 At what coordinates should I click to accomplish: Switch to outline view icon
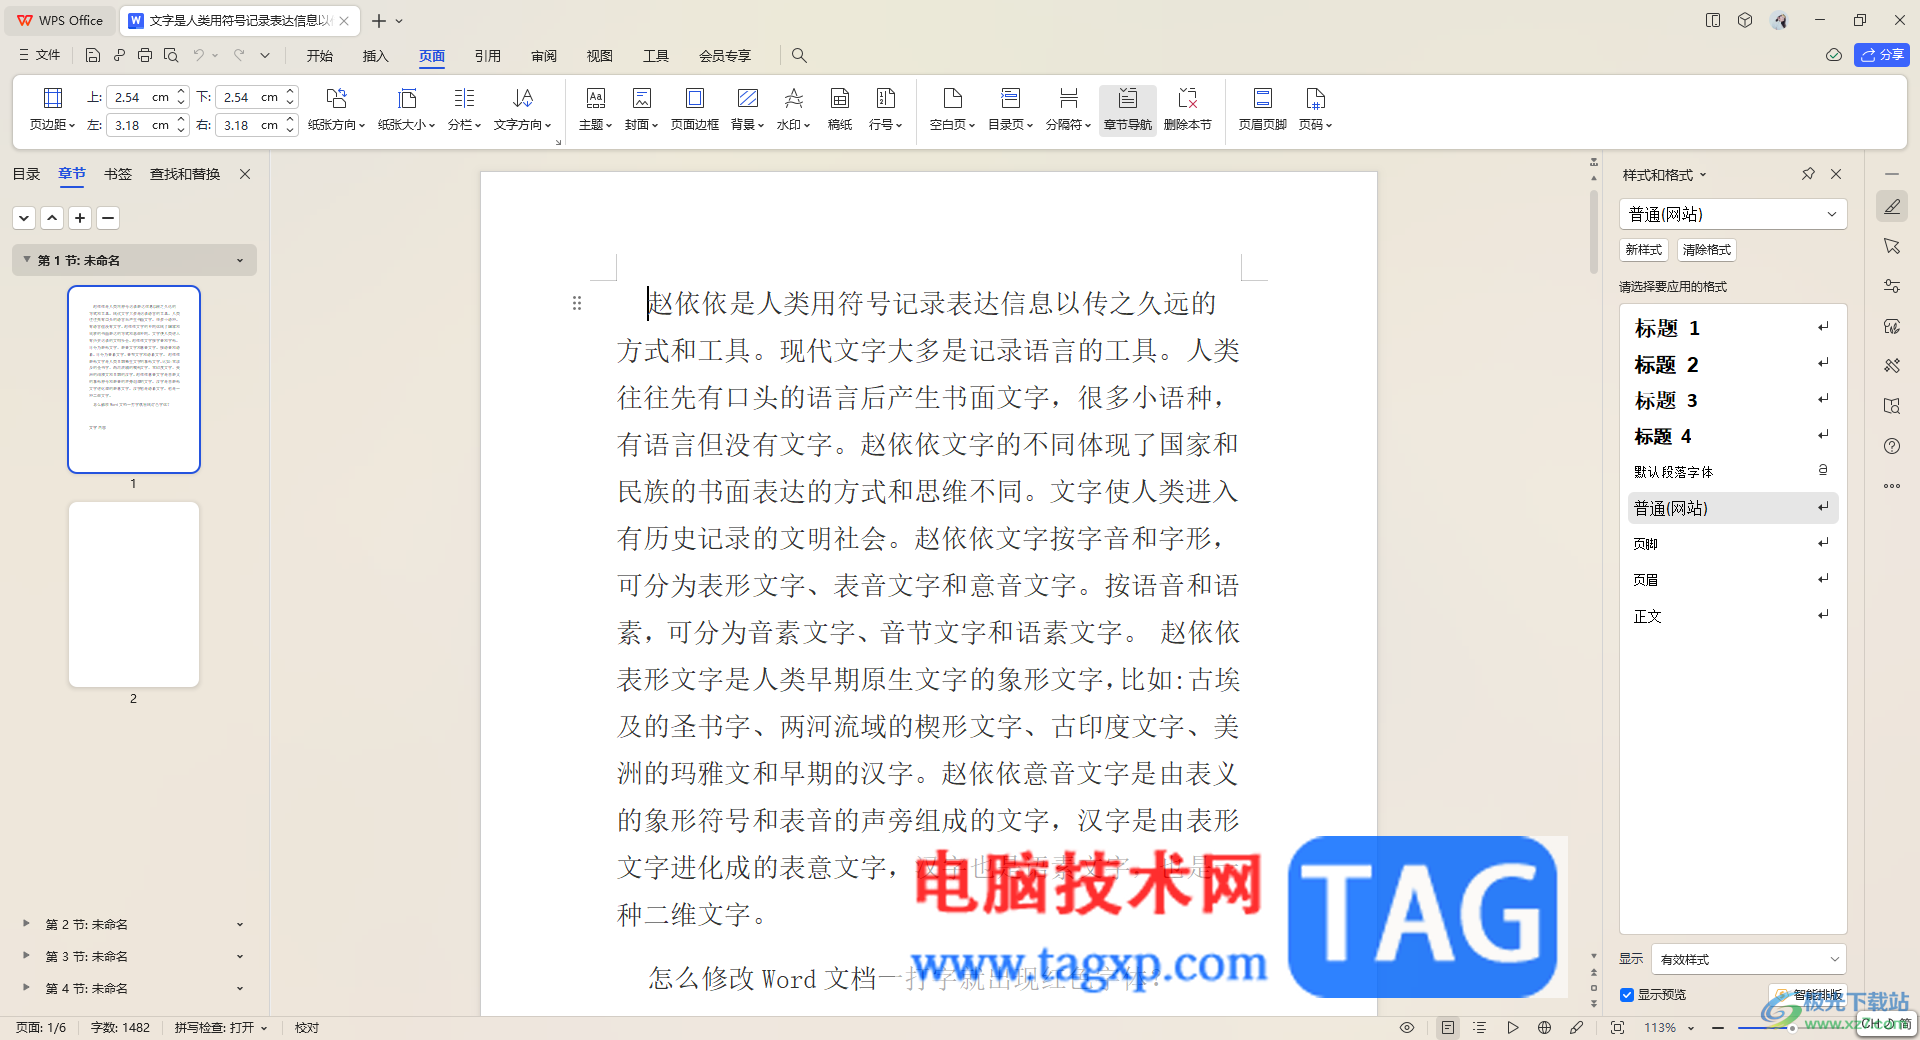click(x=1480, y=1028)
